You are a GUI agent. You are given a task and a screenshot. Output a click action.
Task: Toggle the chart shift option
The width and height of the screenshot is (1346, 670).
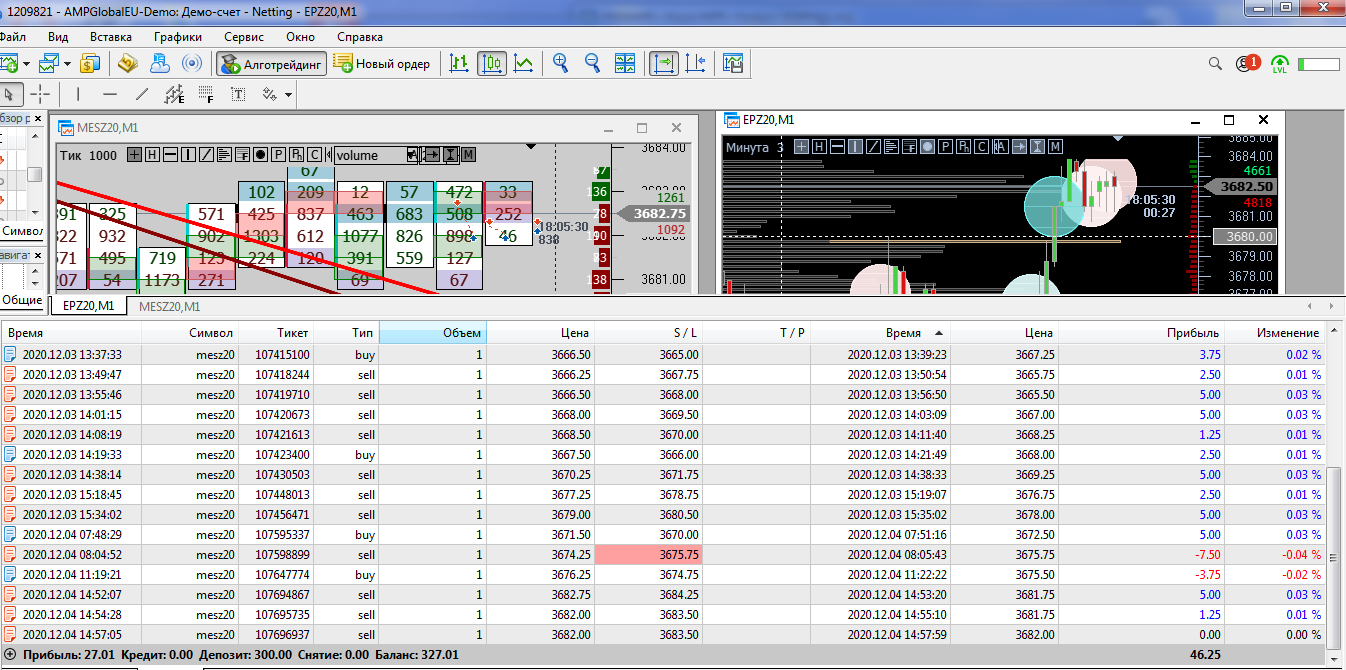[695, 63]
